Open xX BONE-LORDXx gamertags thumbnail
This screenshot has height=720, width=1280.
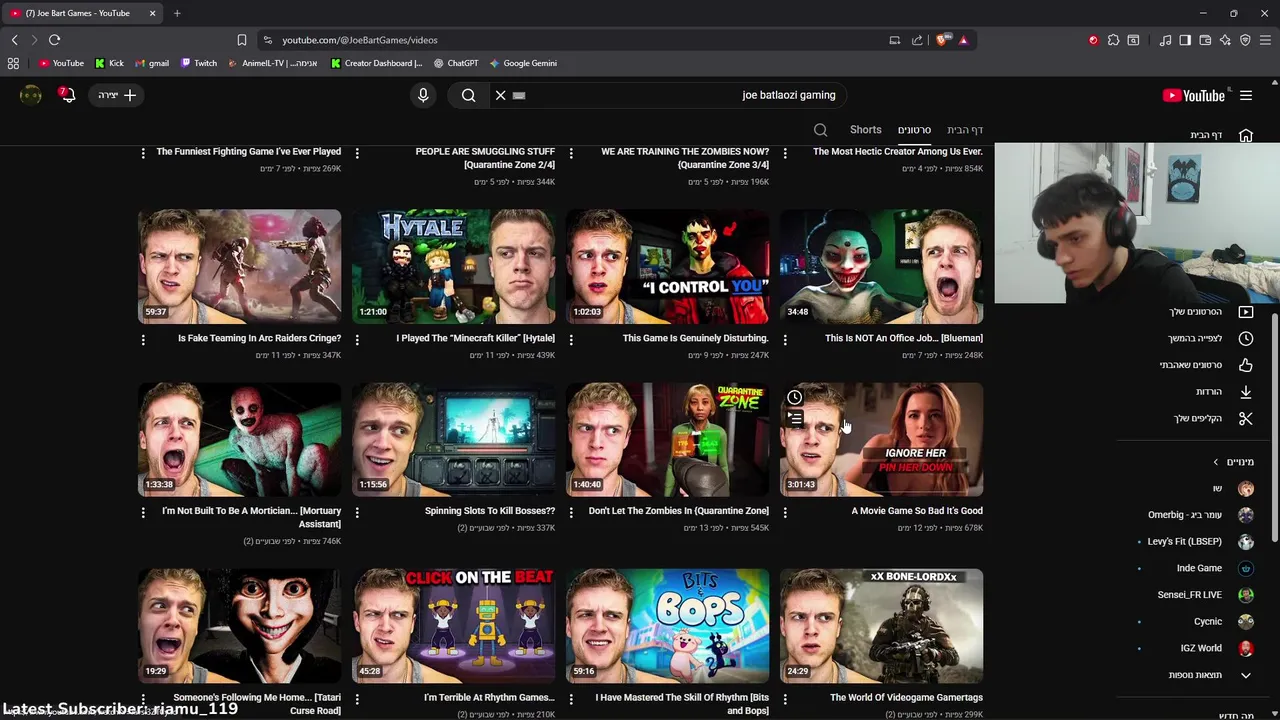[x=882, y=626]
